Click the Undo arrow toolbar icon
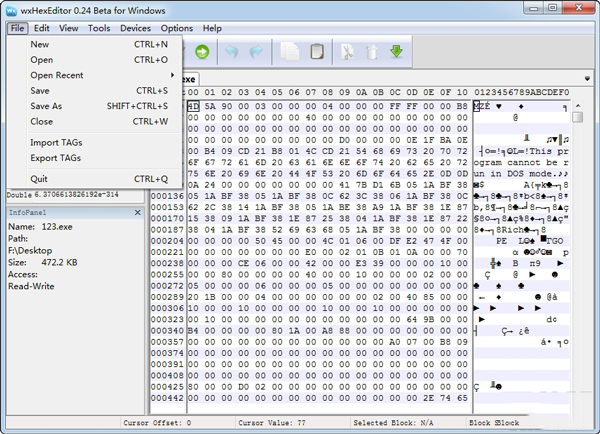 [232, 52]
